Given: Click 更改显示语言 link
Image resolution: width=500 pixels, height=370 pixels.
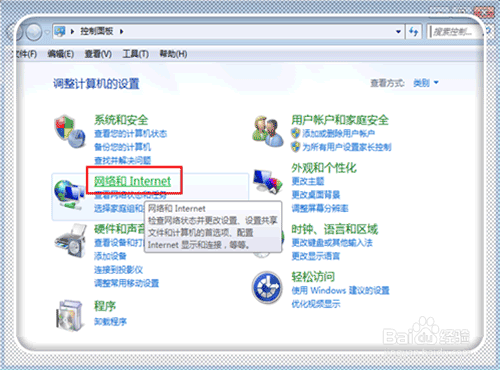Looking at the screenshot, I should [x=316, y=256].
